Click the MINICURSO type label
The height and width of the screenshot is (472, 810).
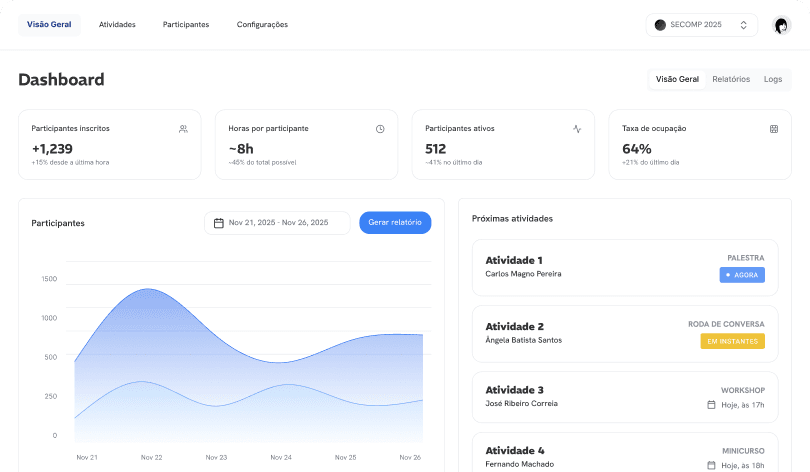click(743, 451)
